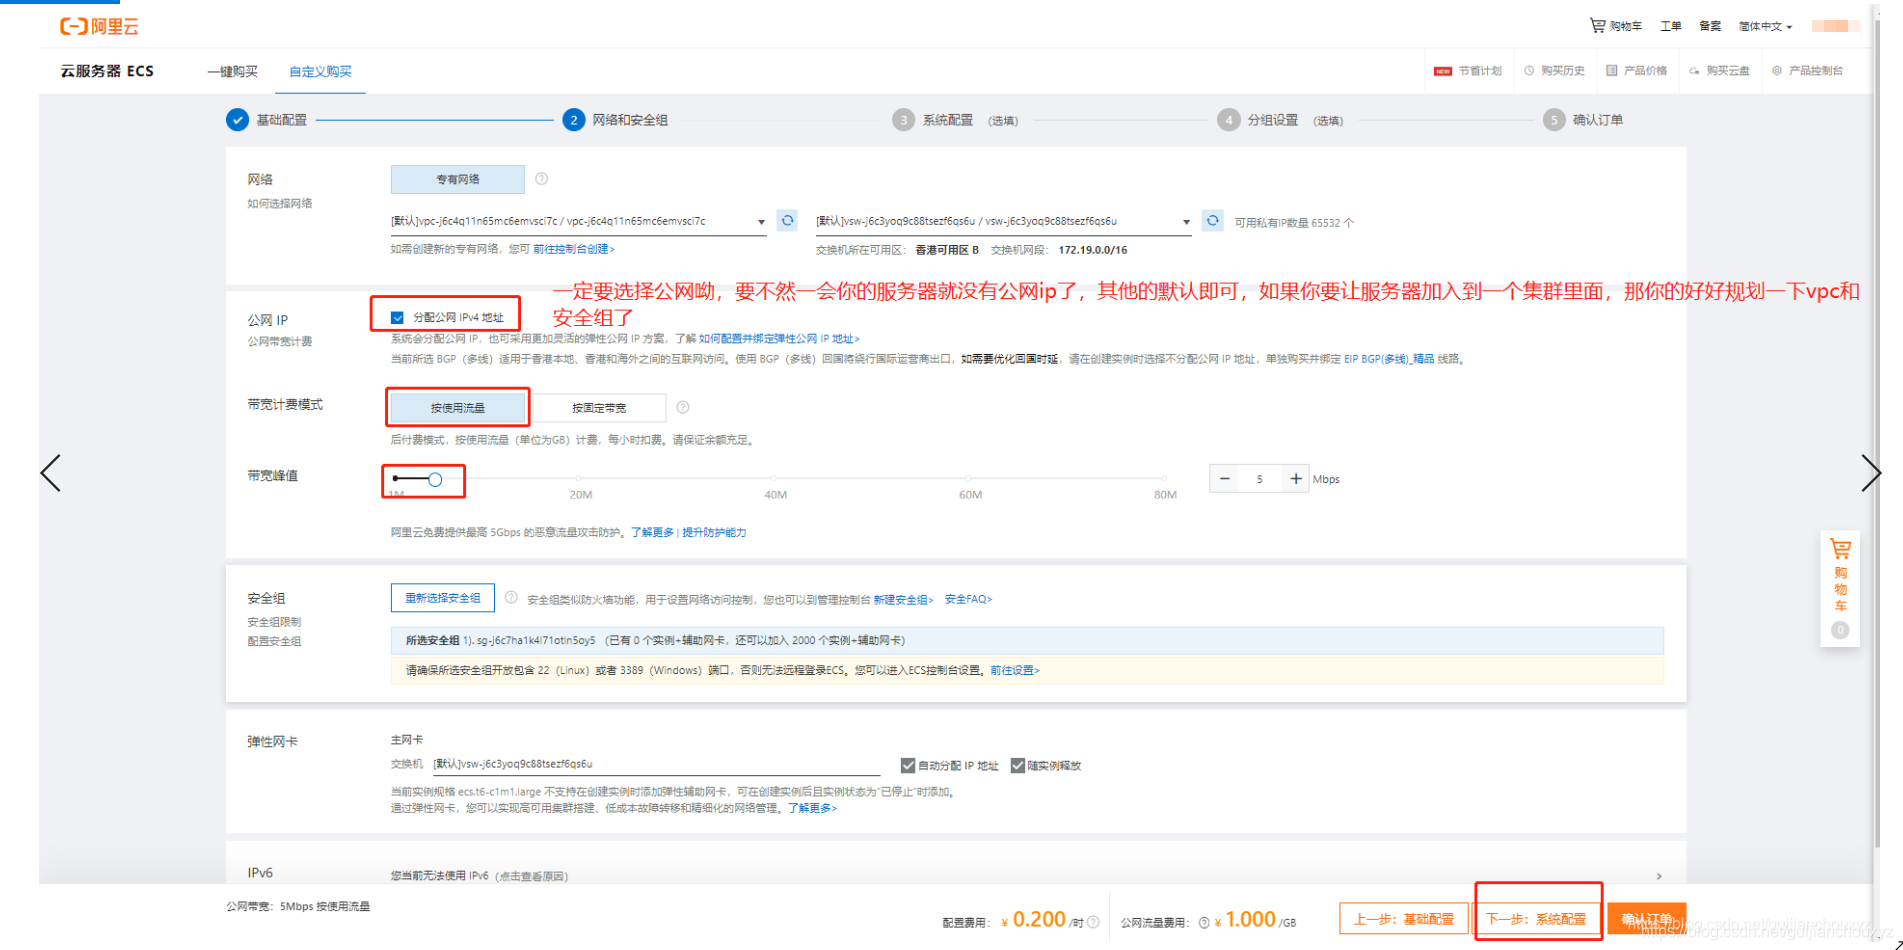The height and width of the screenshot is (950, 1903).
Task: Open 工单 in header menu
Action: [x=1671, y=26]
